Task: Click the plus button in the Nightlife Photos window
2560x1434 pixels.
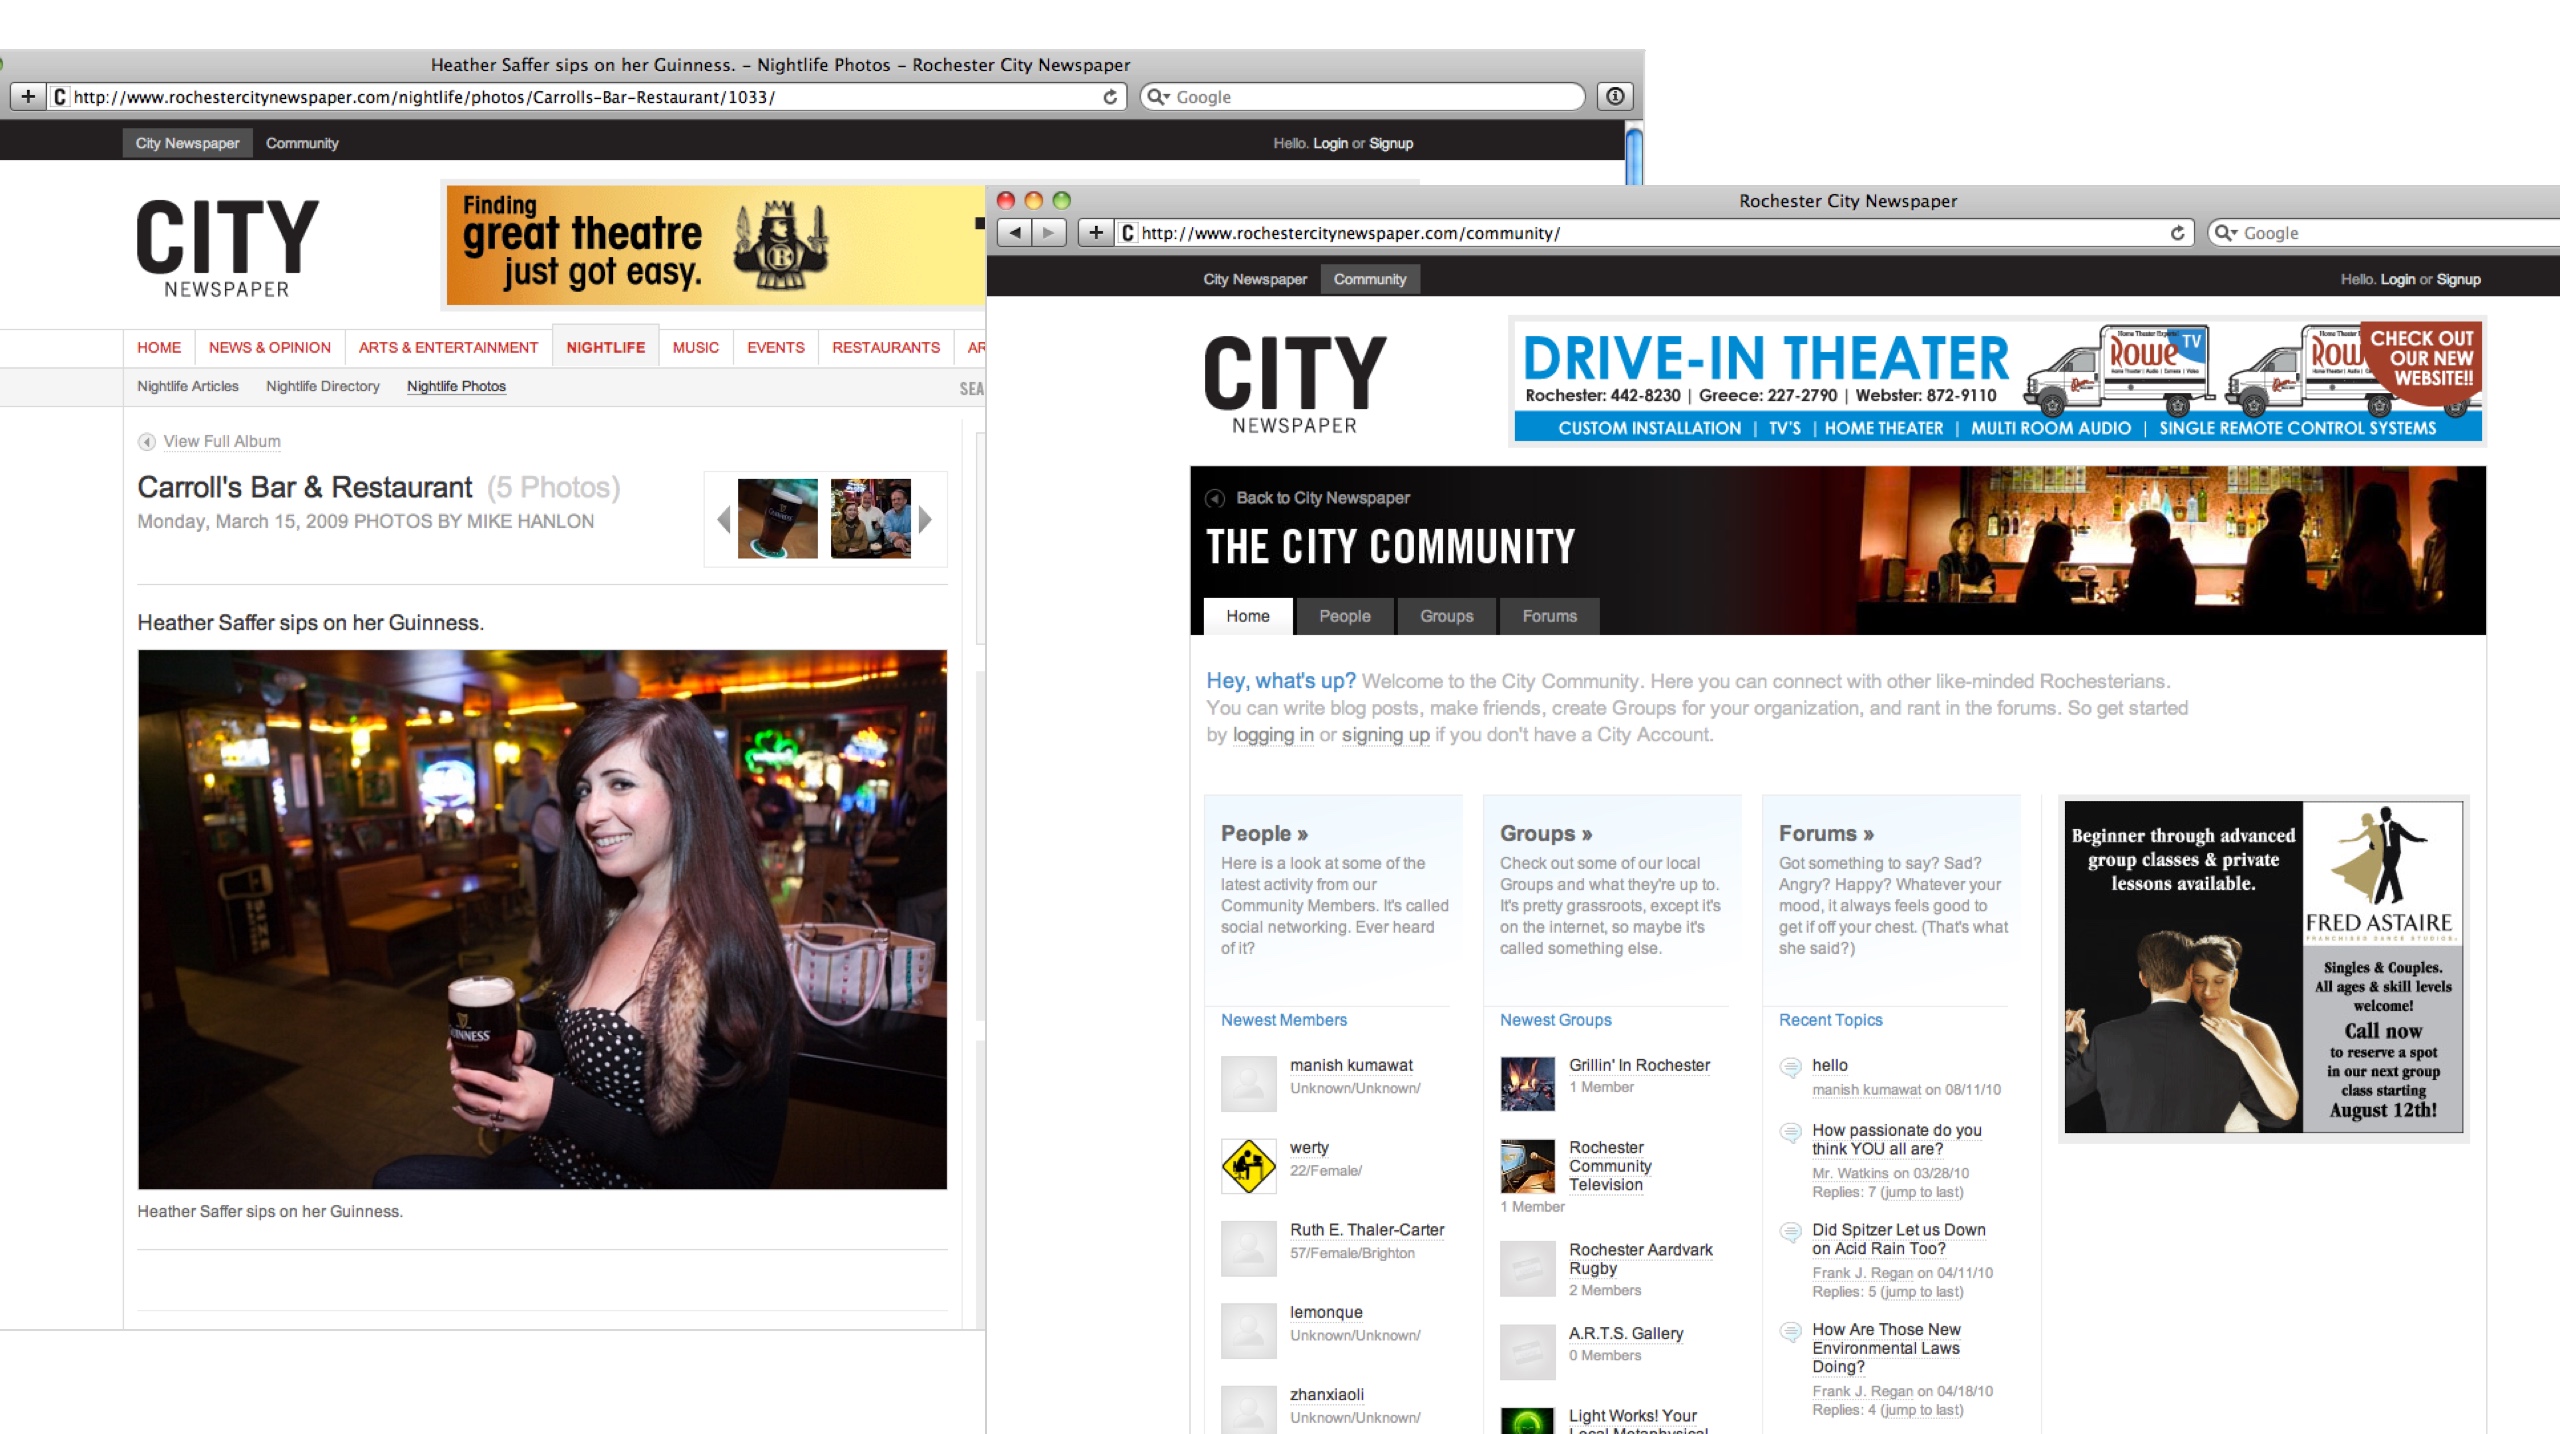Action: pos(28,97)
